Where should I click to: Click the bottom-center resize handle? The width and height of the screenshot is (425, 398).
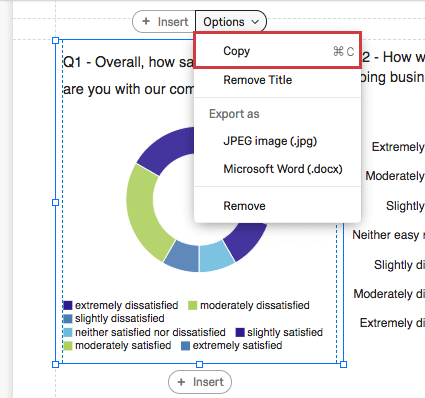pyautogui.click(x=199, y=364)
